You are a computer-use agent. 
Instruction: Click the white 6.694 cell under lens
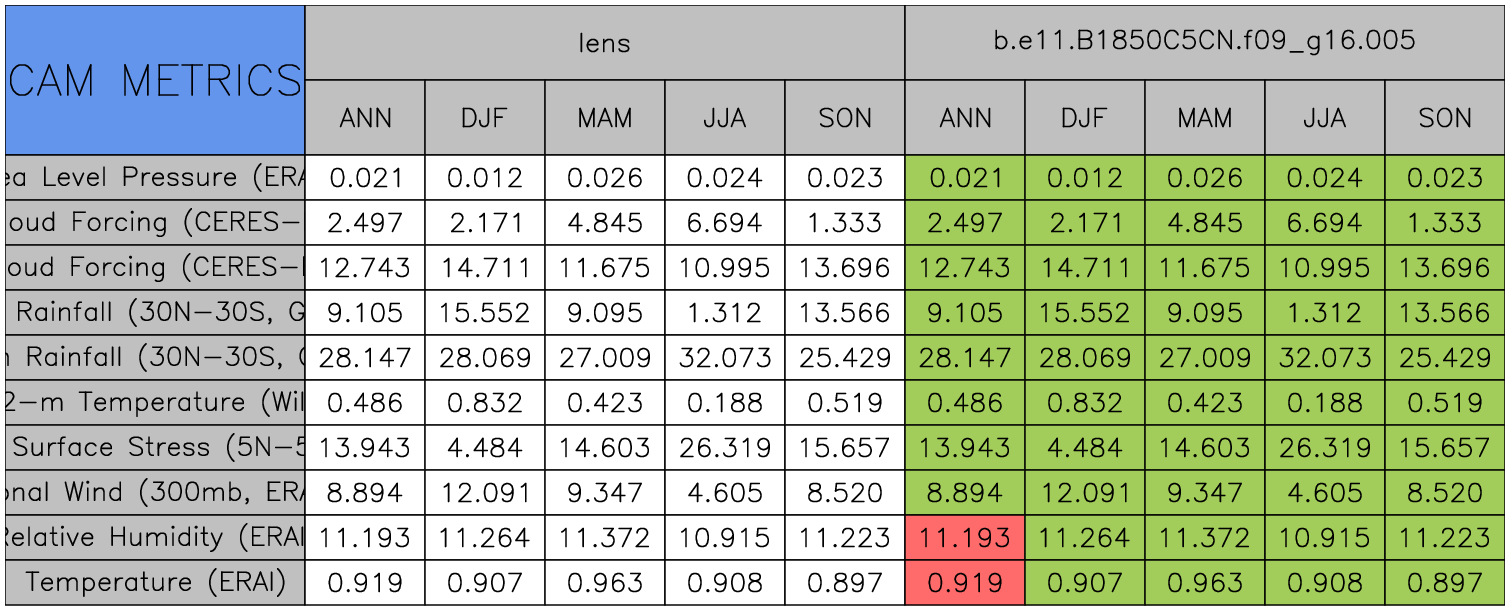pyautogui.click(x=725, y=222)
